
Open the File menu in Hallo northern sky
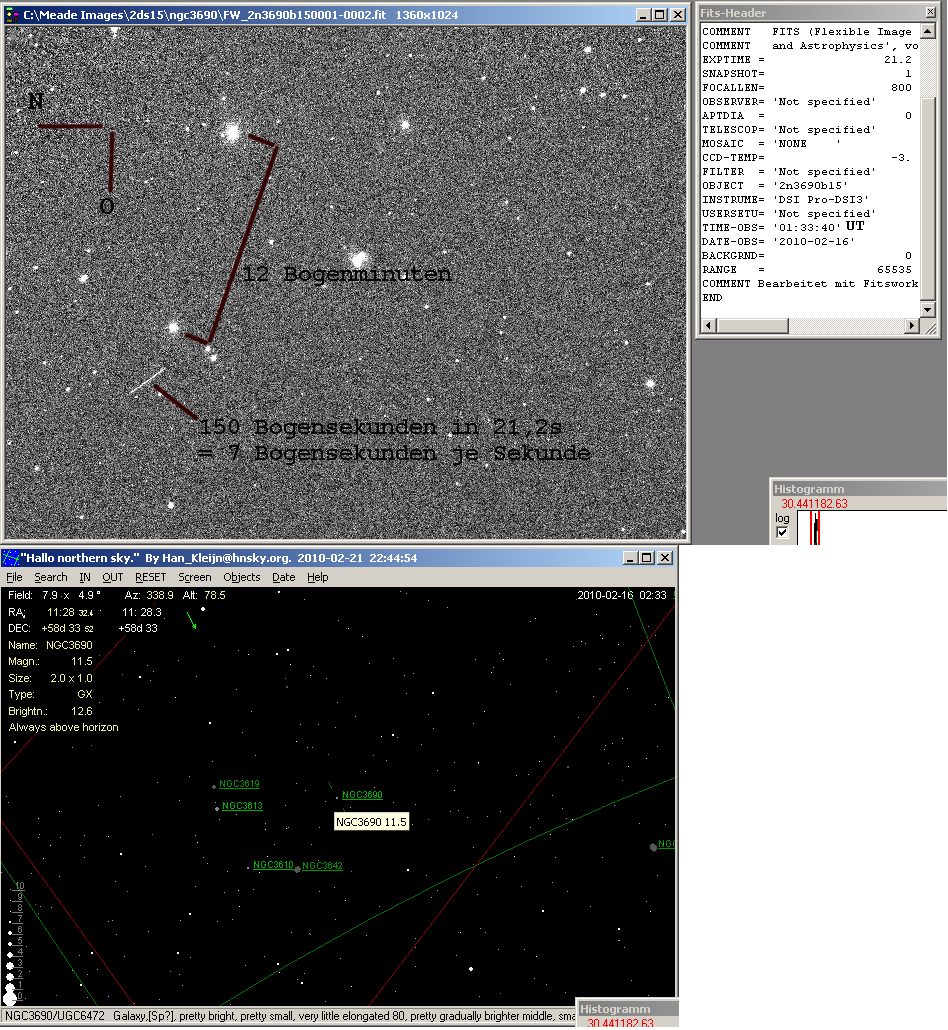[14, 577]
